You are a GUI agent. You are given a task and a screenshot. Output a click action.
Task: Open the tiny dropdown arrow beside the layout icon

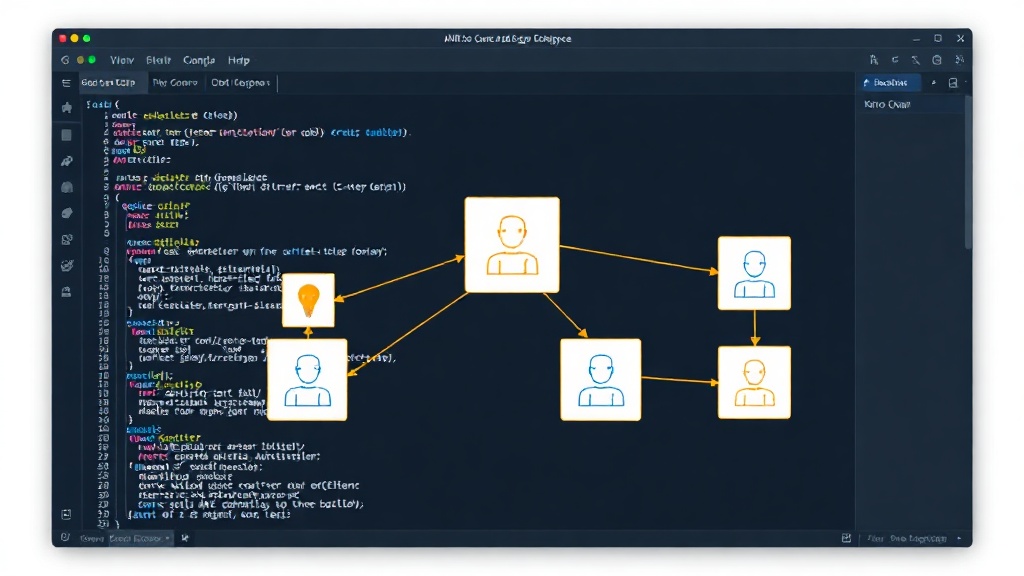(966, 83)
